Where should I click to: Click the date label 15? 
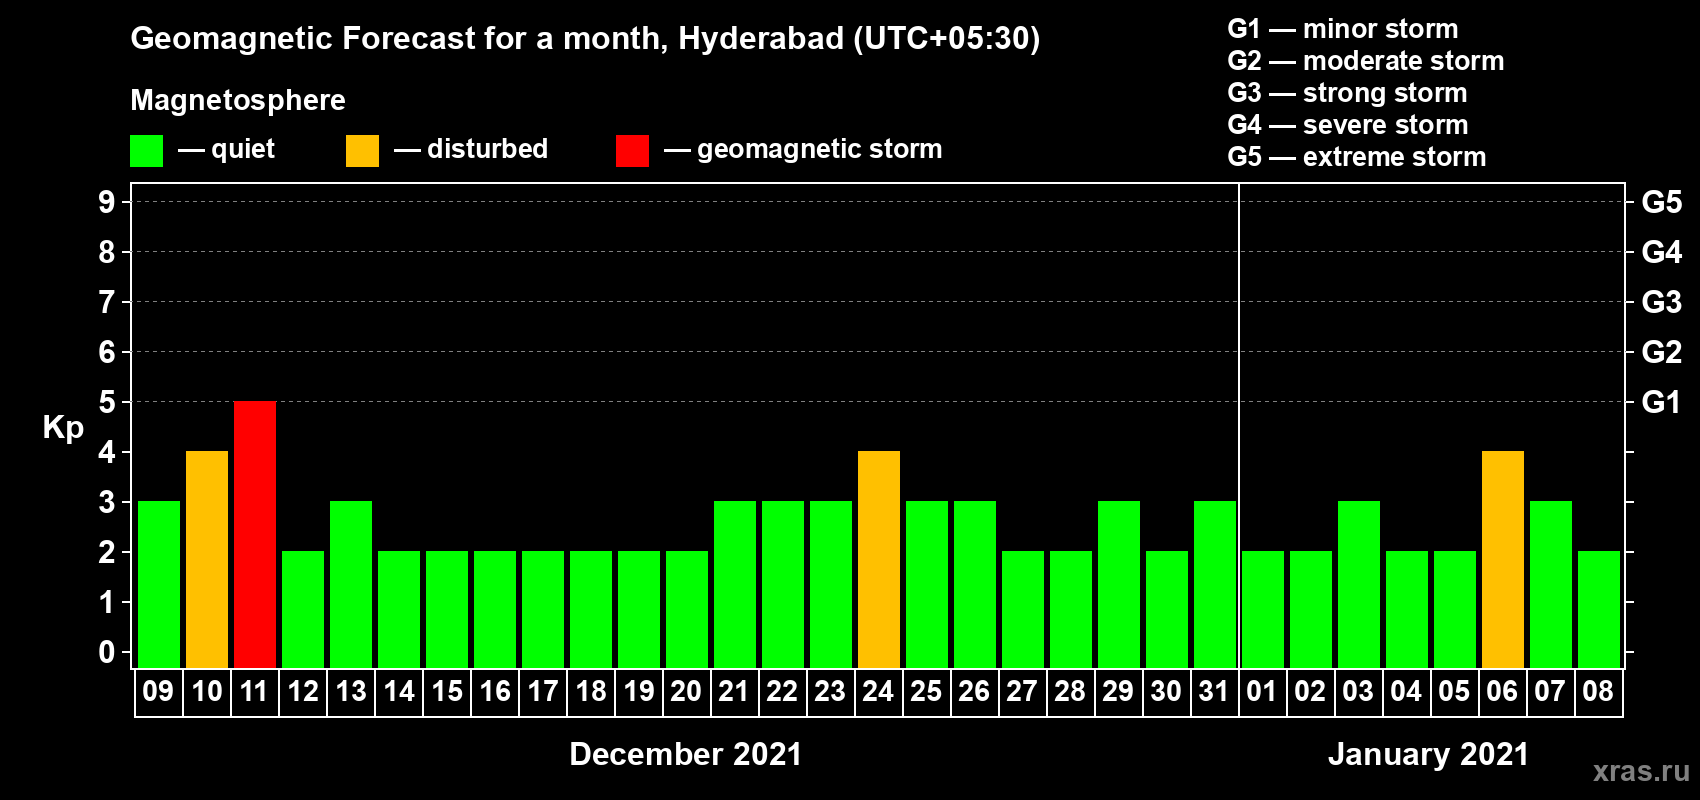[x=446, y=691]
